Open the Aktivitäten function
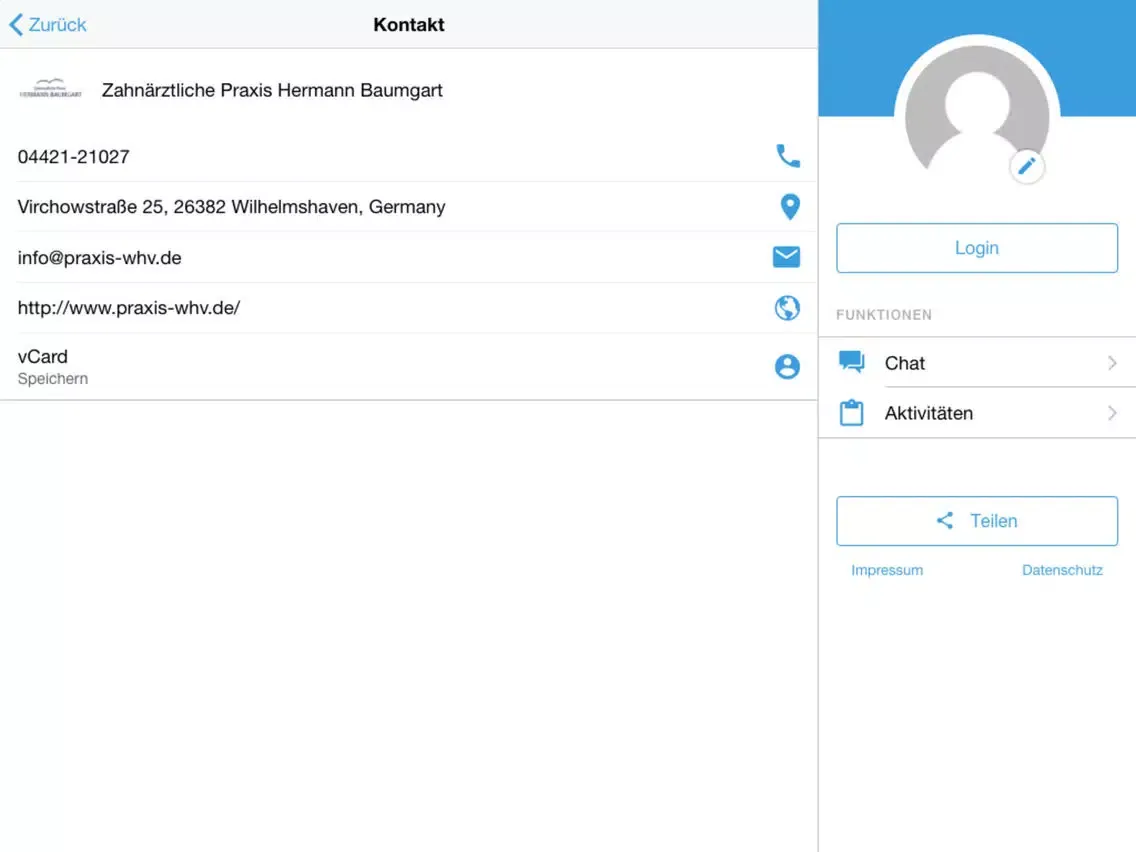Image resolution: width=1136 pixels, height=852 pixels. pos(977,413)
